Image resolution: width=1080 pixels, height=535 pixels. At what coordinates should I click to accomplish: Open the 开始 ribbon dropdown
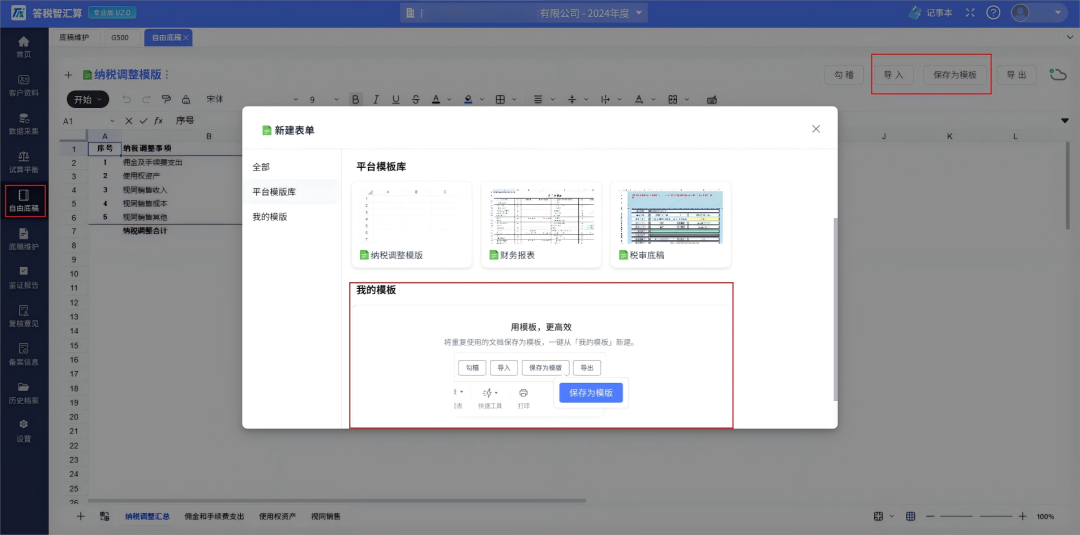pos(87,99)
